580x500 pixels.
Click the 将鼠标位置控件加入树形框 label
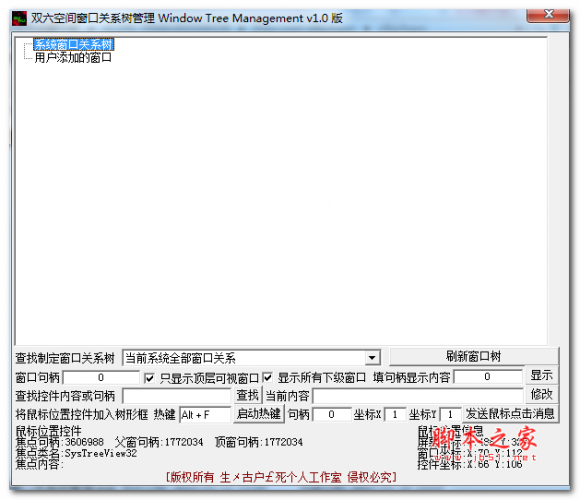click(x=82, y=414)
